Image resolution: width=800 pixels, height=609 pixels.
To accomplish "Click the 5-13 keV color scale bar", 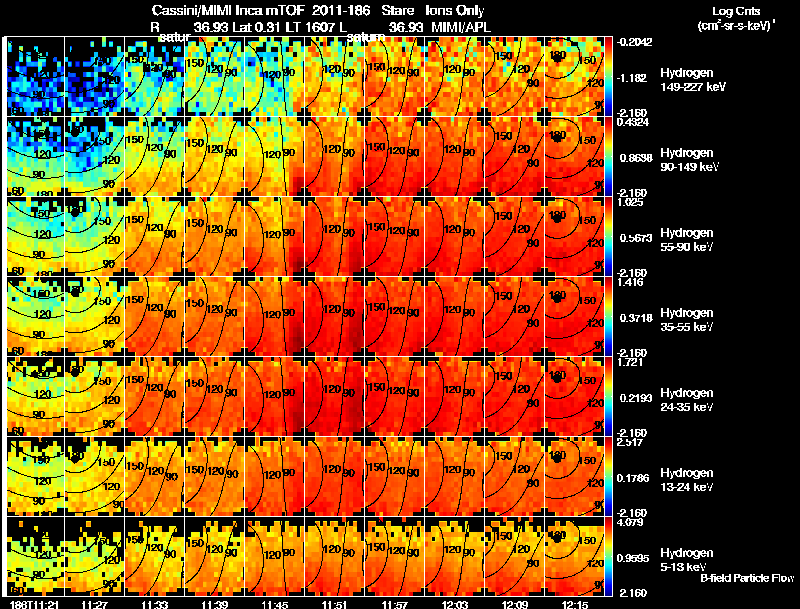I will [x=608, y=556].
